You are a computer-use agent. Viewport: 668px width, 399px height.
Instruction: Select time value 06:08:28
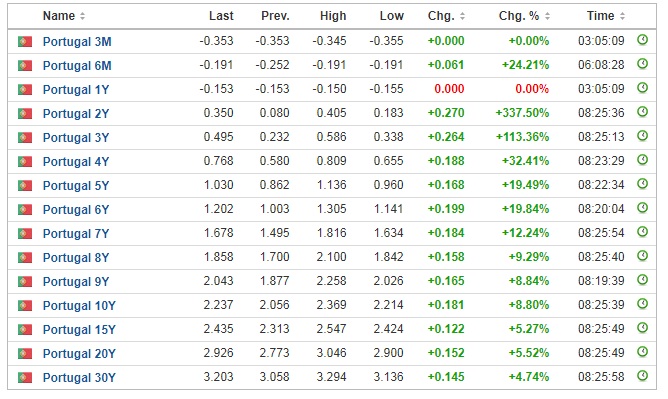601,65
